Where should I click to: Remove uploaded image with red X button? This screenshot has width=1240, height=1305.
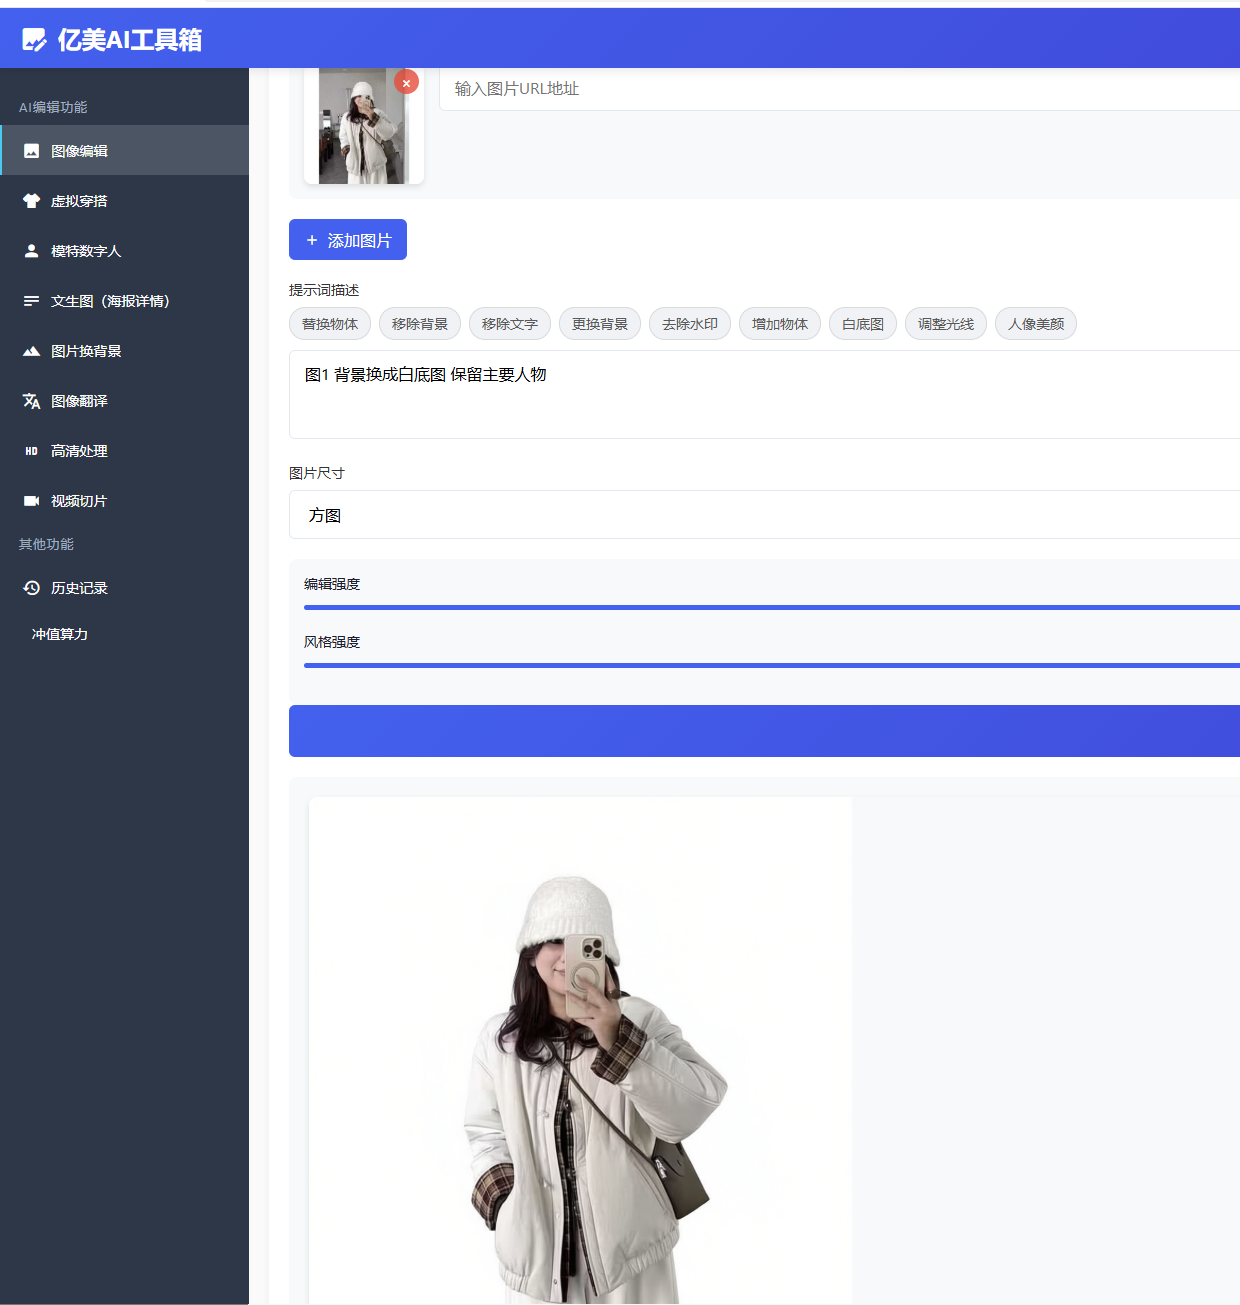click(406, 82)
